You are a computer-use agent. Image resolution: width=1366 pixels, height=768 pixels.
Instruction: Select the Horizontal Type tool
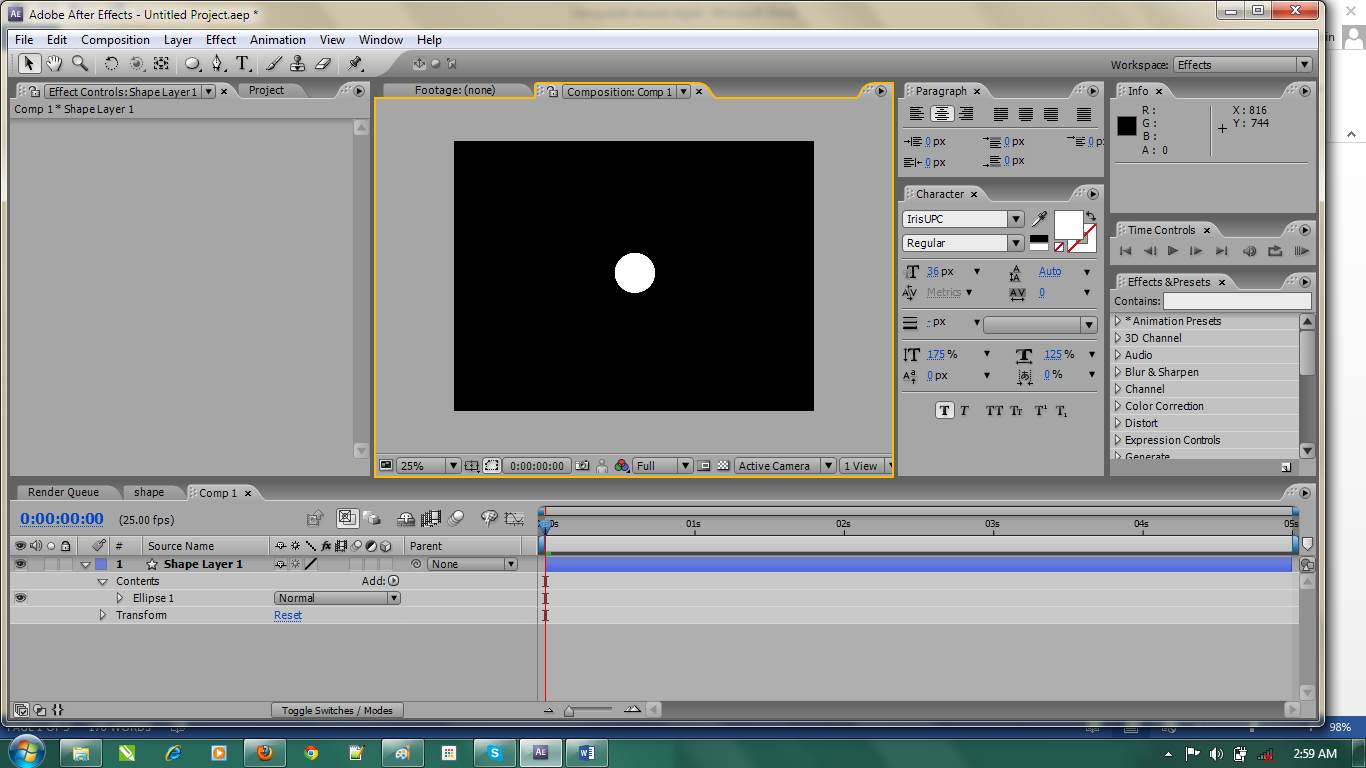pos(242,63)
